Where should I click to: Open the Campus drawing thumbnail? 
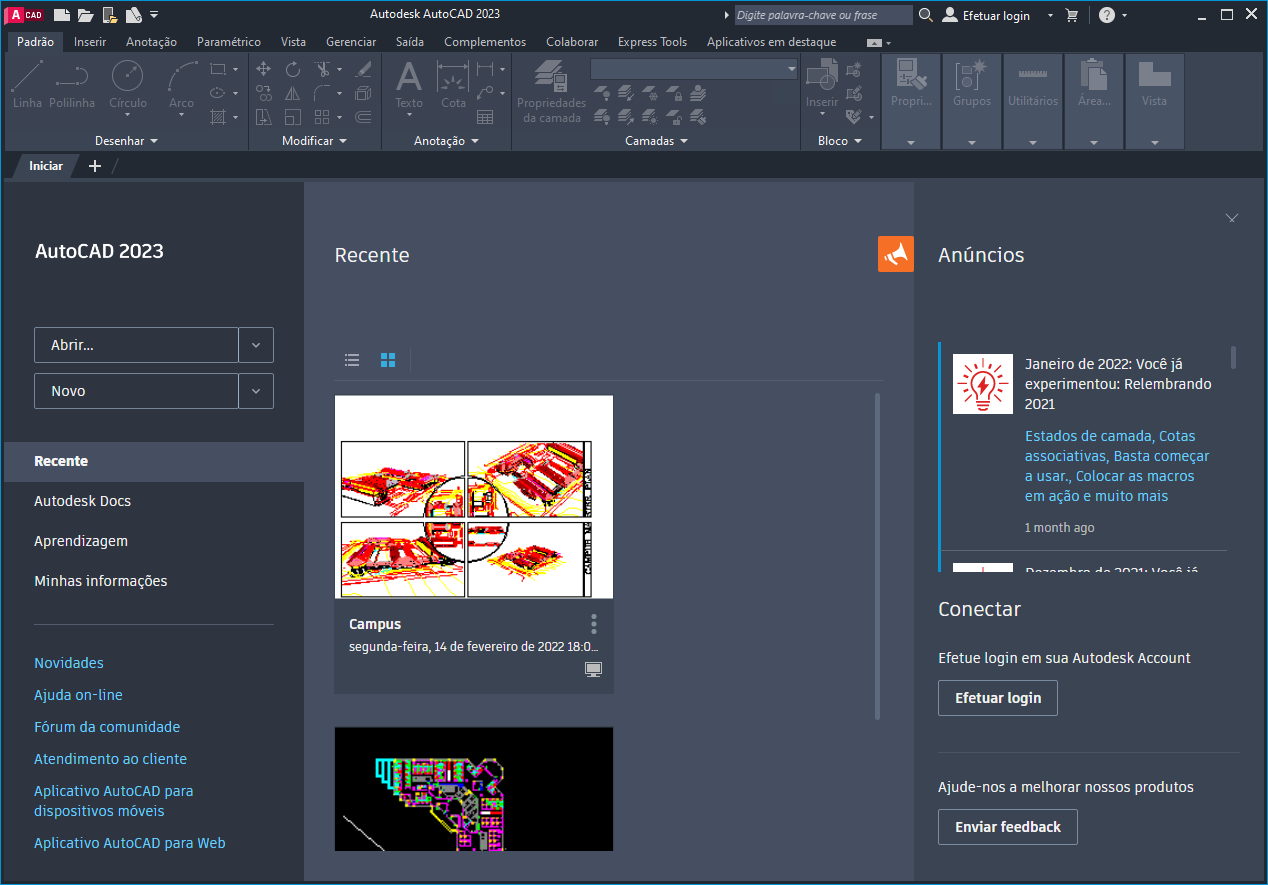pyautogui.click(x=474, y=497)
